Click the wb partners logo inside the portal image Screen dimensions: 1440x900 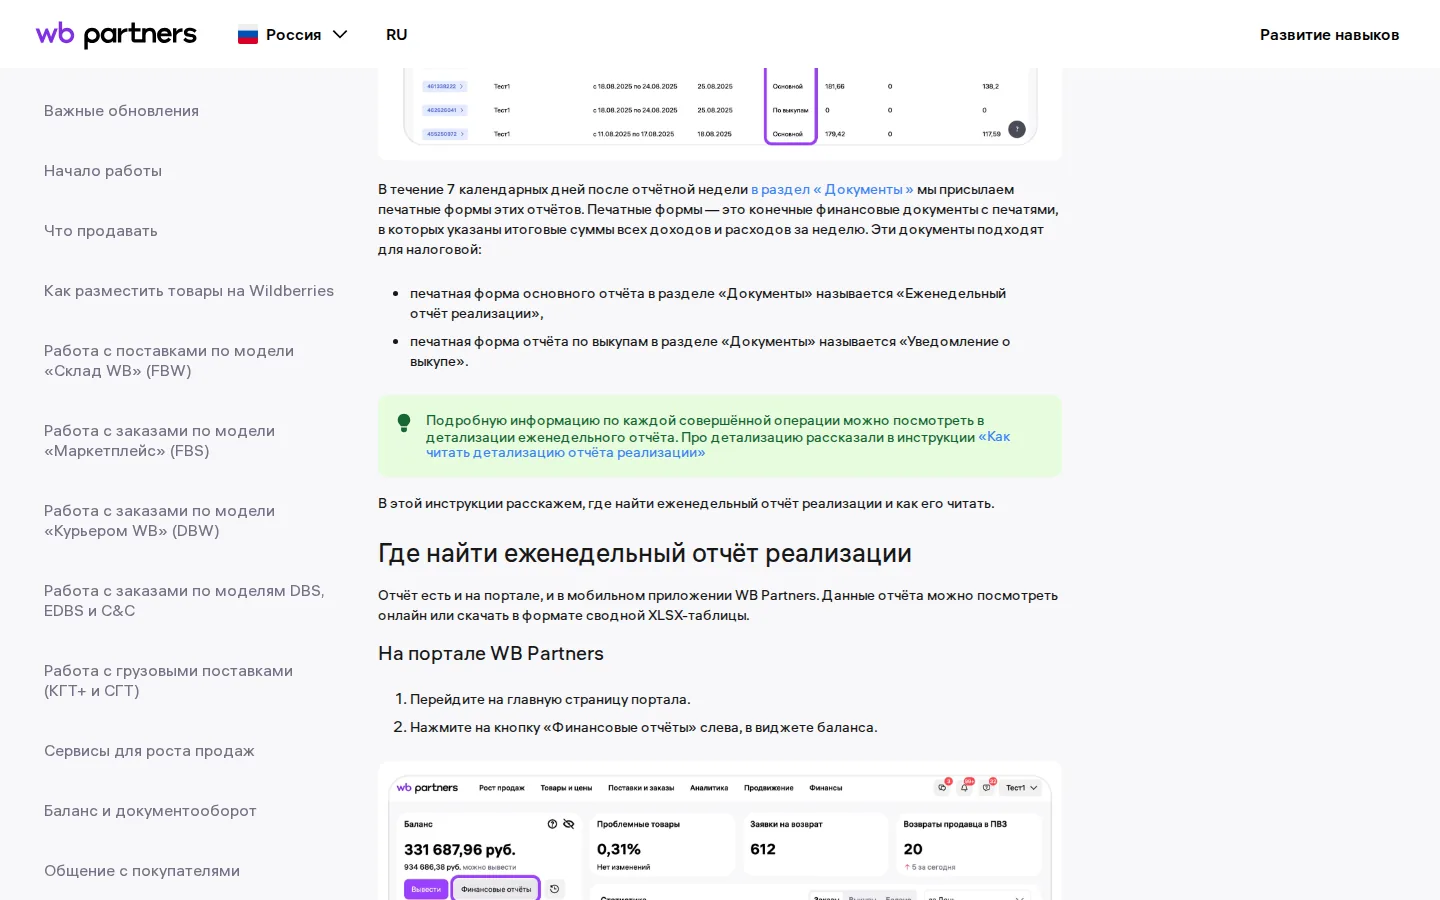[427, 788]
